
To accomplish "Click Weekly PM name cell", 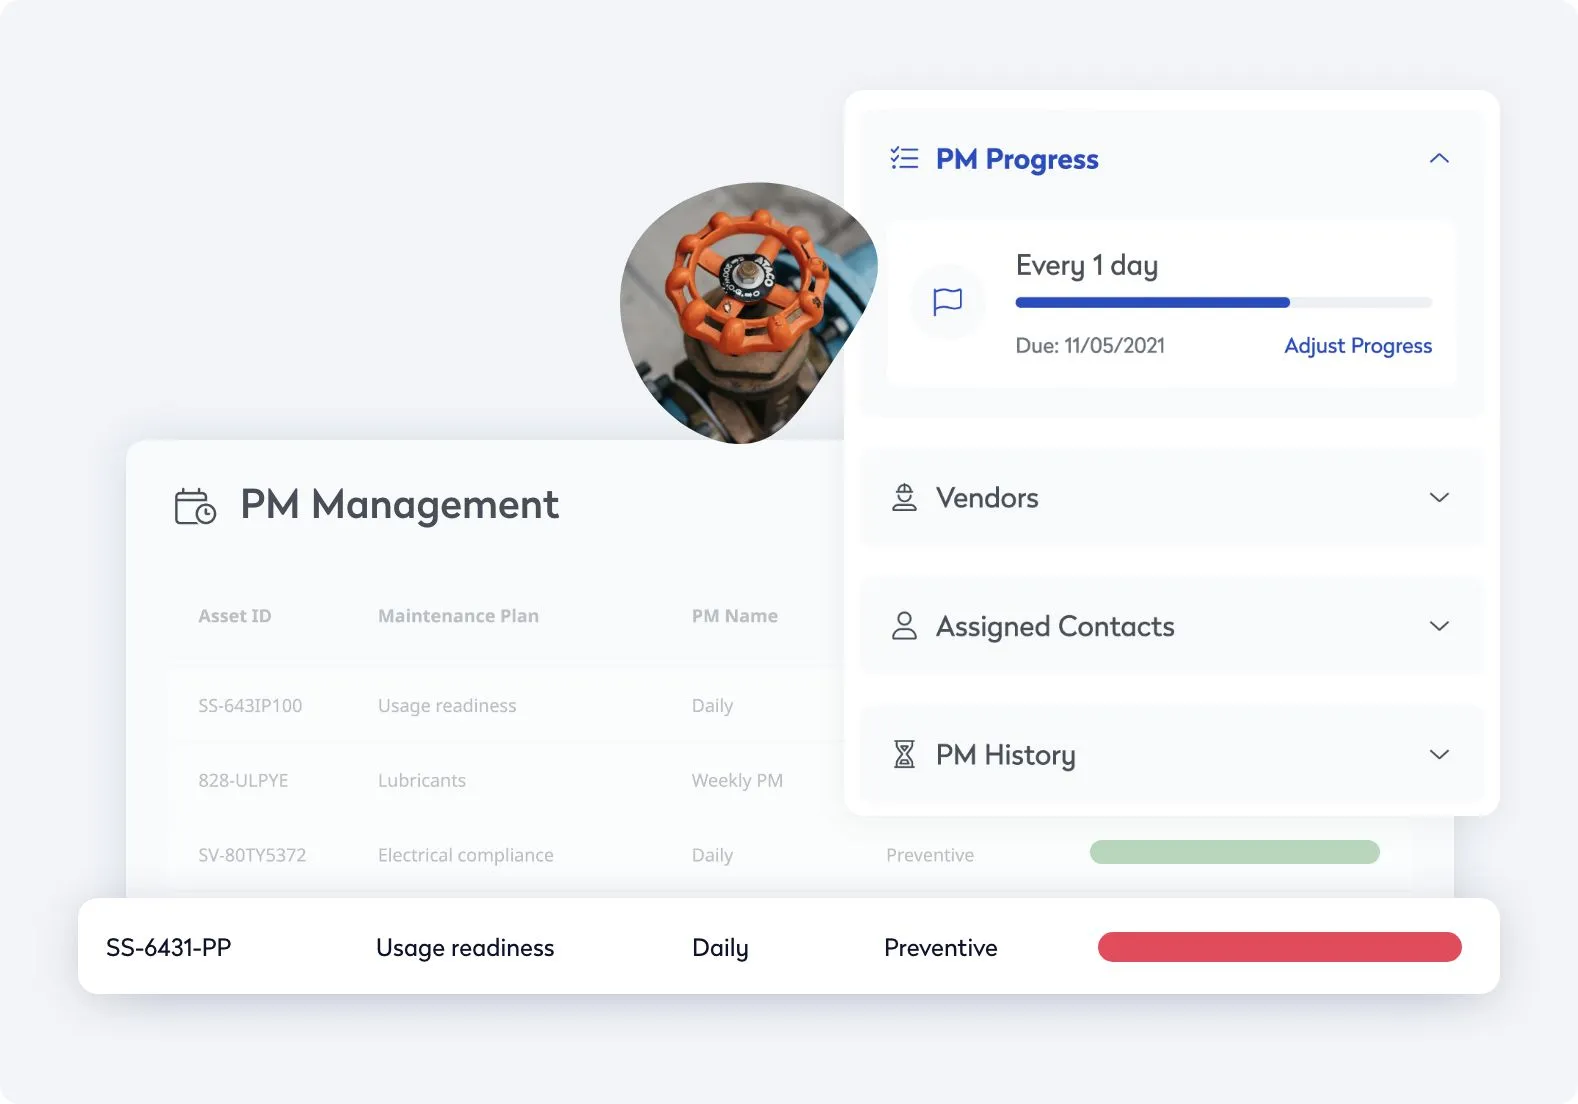I will (x=737, y=781).
